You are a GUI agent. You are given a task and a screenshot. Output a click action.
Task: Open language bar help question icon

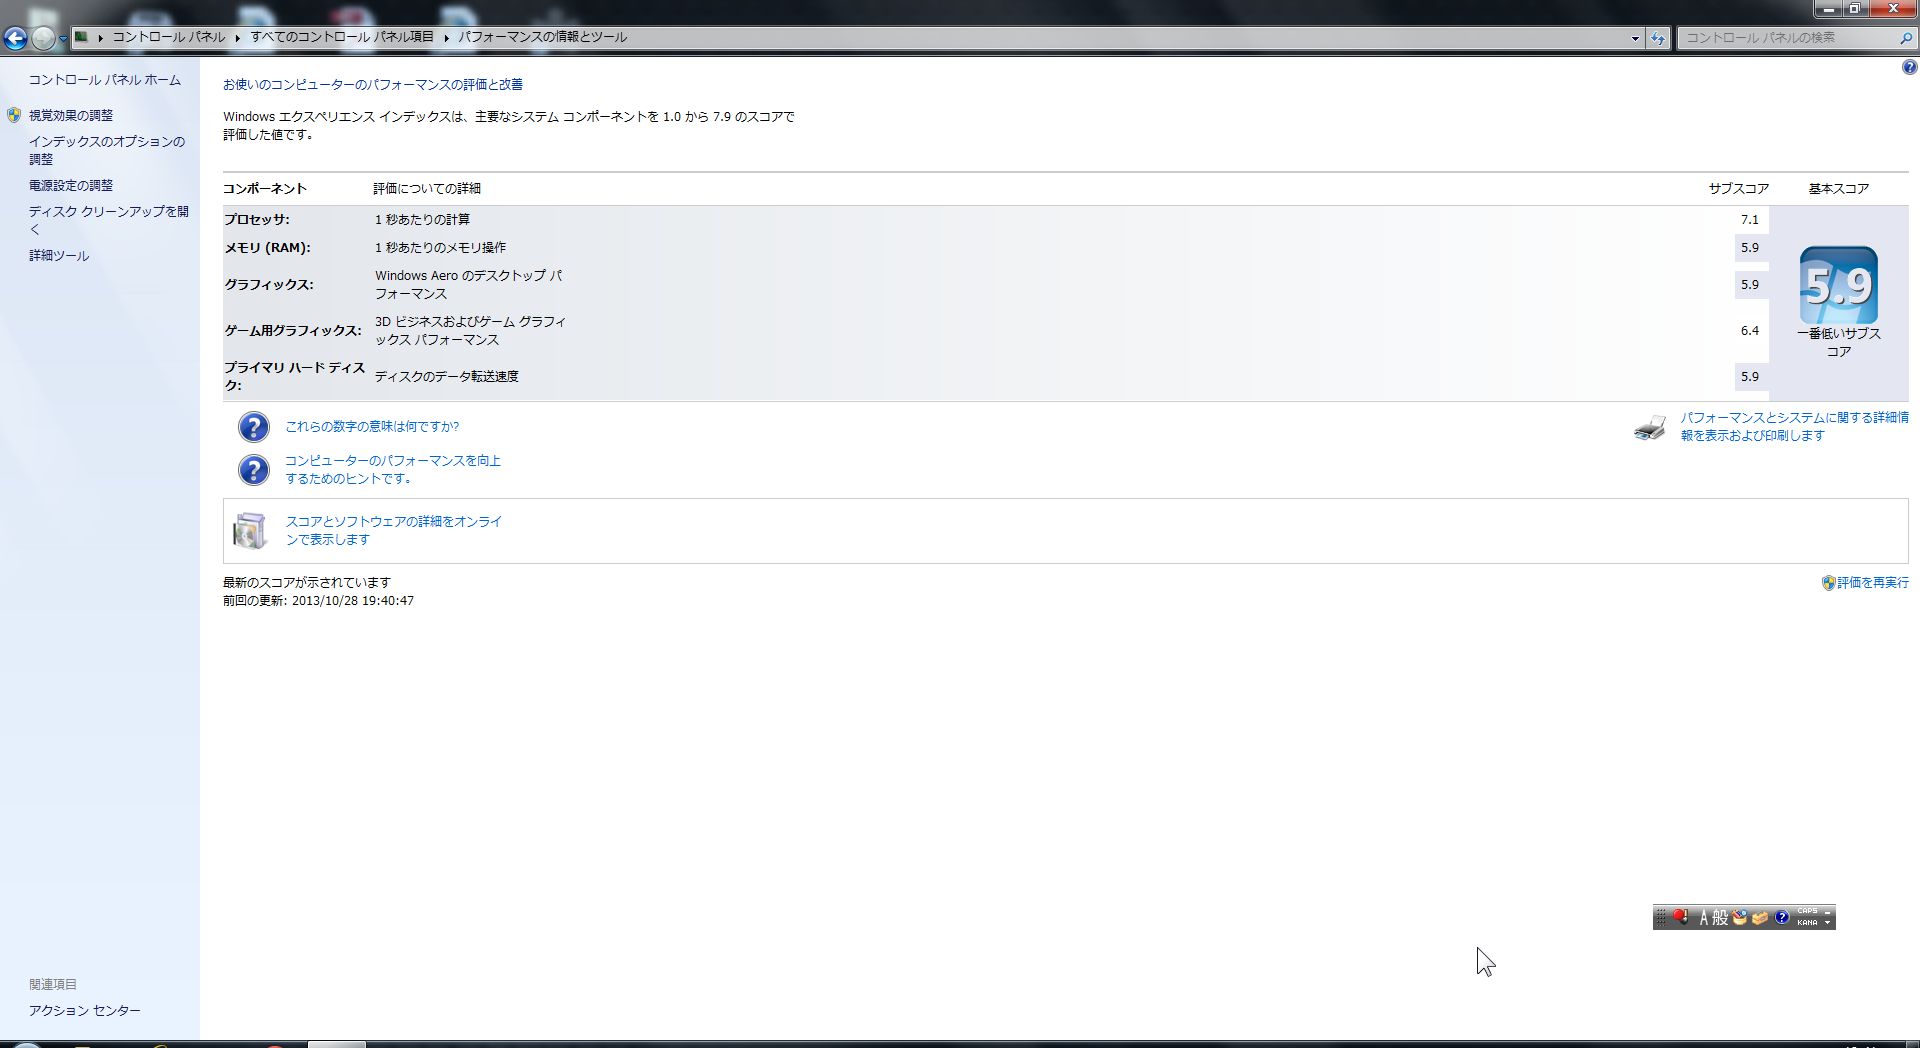1782,917
